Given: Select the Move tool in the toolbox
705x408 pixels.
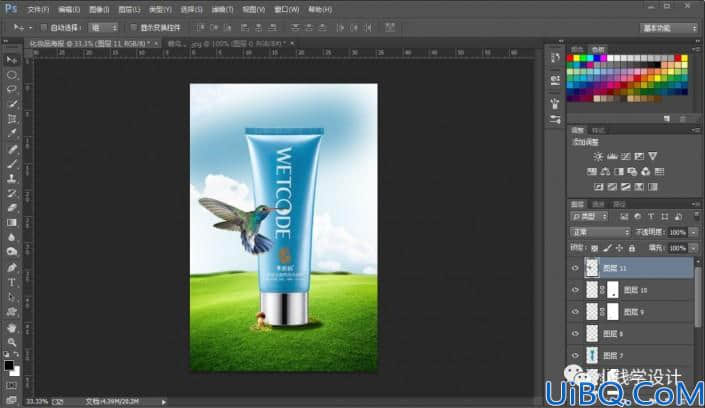Looking at the screenshot, I should click(x=12, y=60).
